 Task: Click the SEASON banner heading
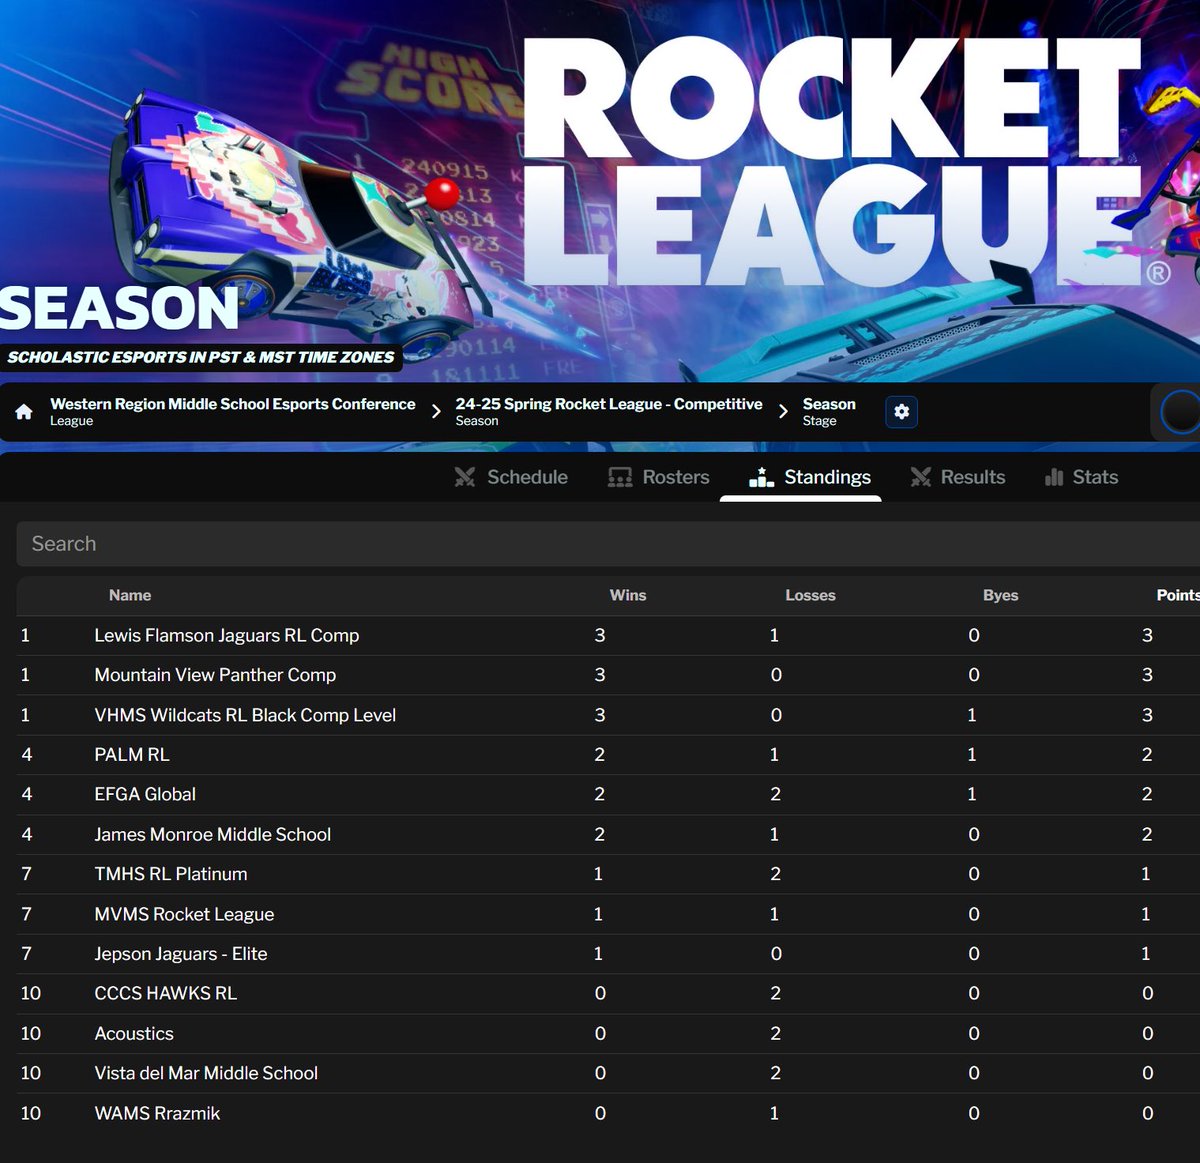(119, 307)
